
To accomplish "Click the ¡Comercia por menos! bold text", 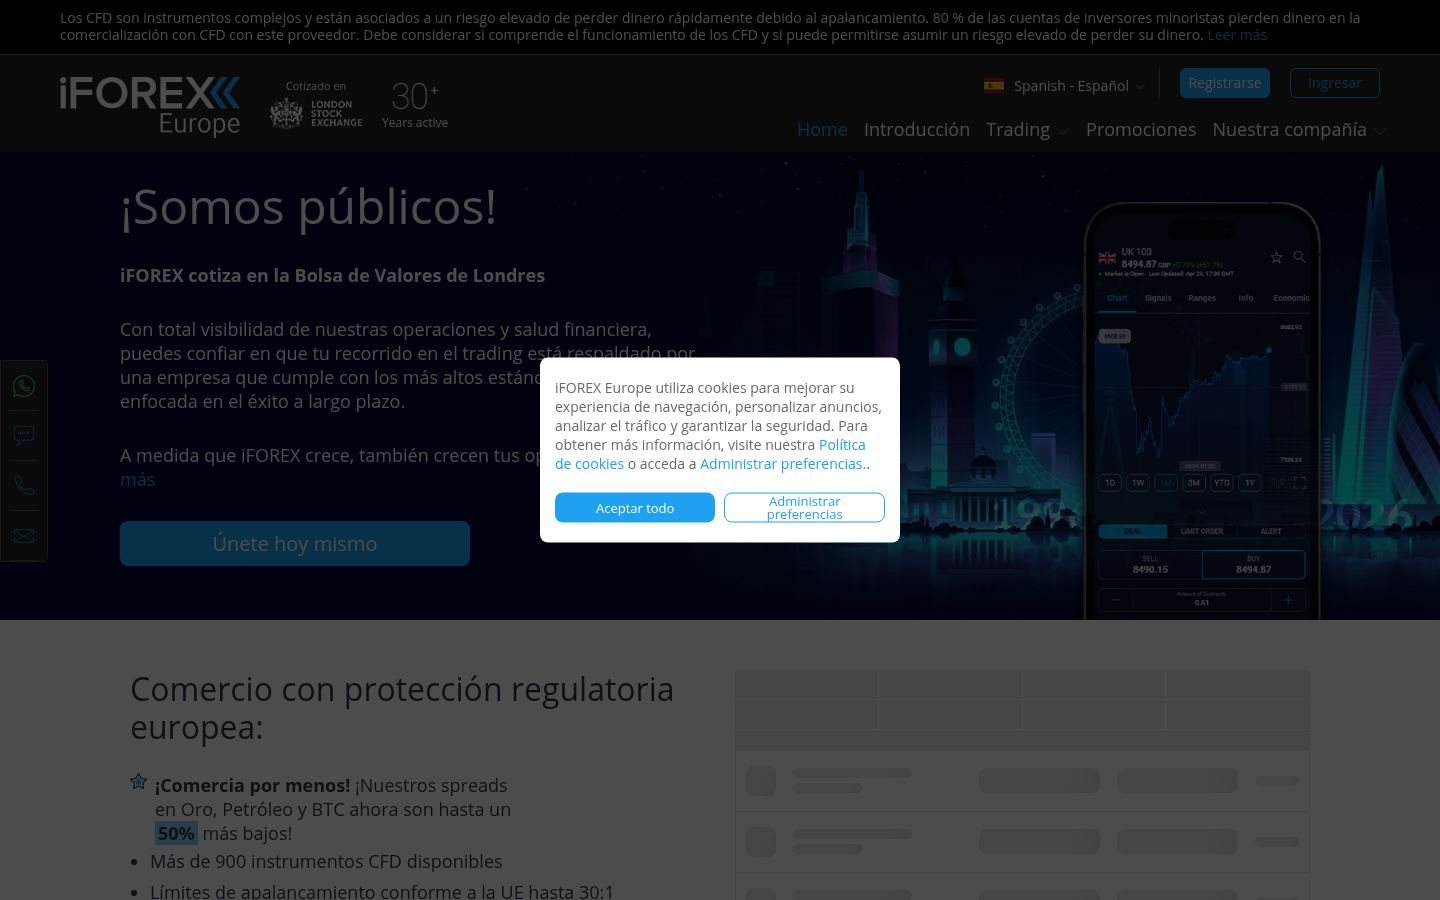I will pyautogui.click(x=252, y=785).
